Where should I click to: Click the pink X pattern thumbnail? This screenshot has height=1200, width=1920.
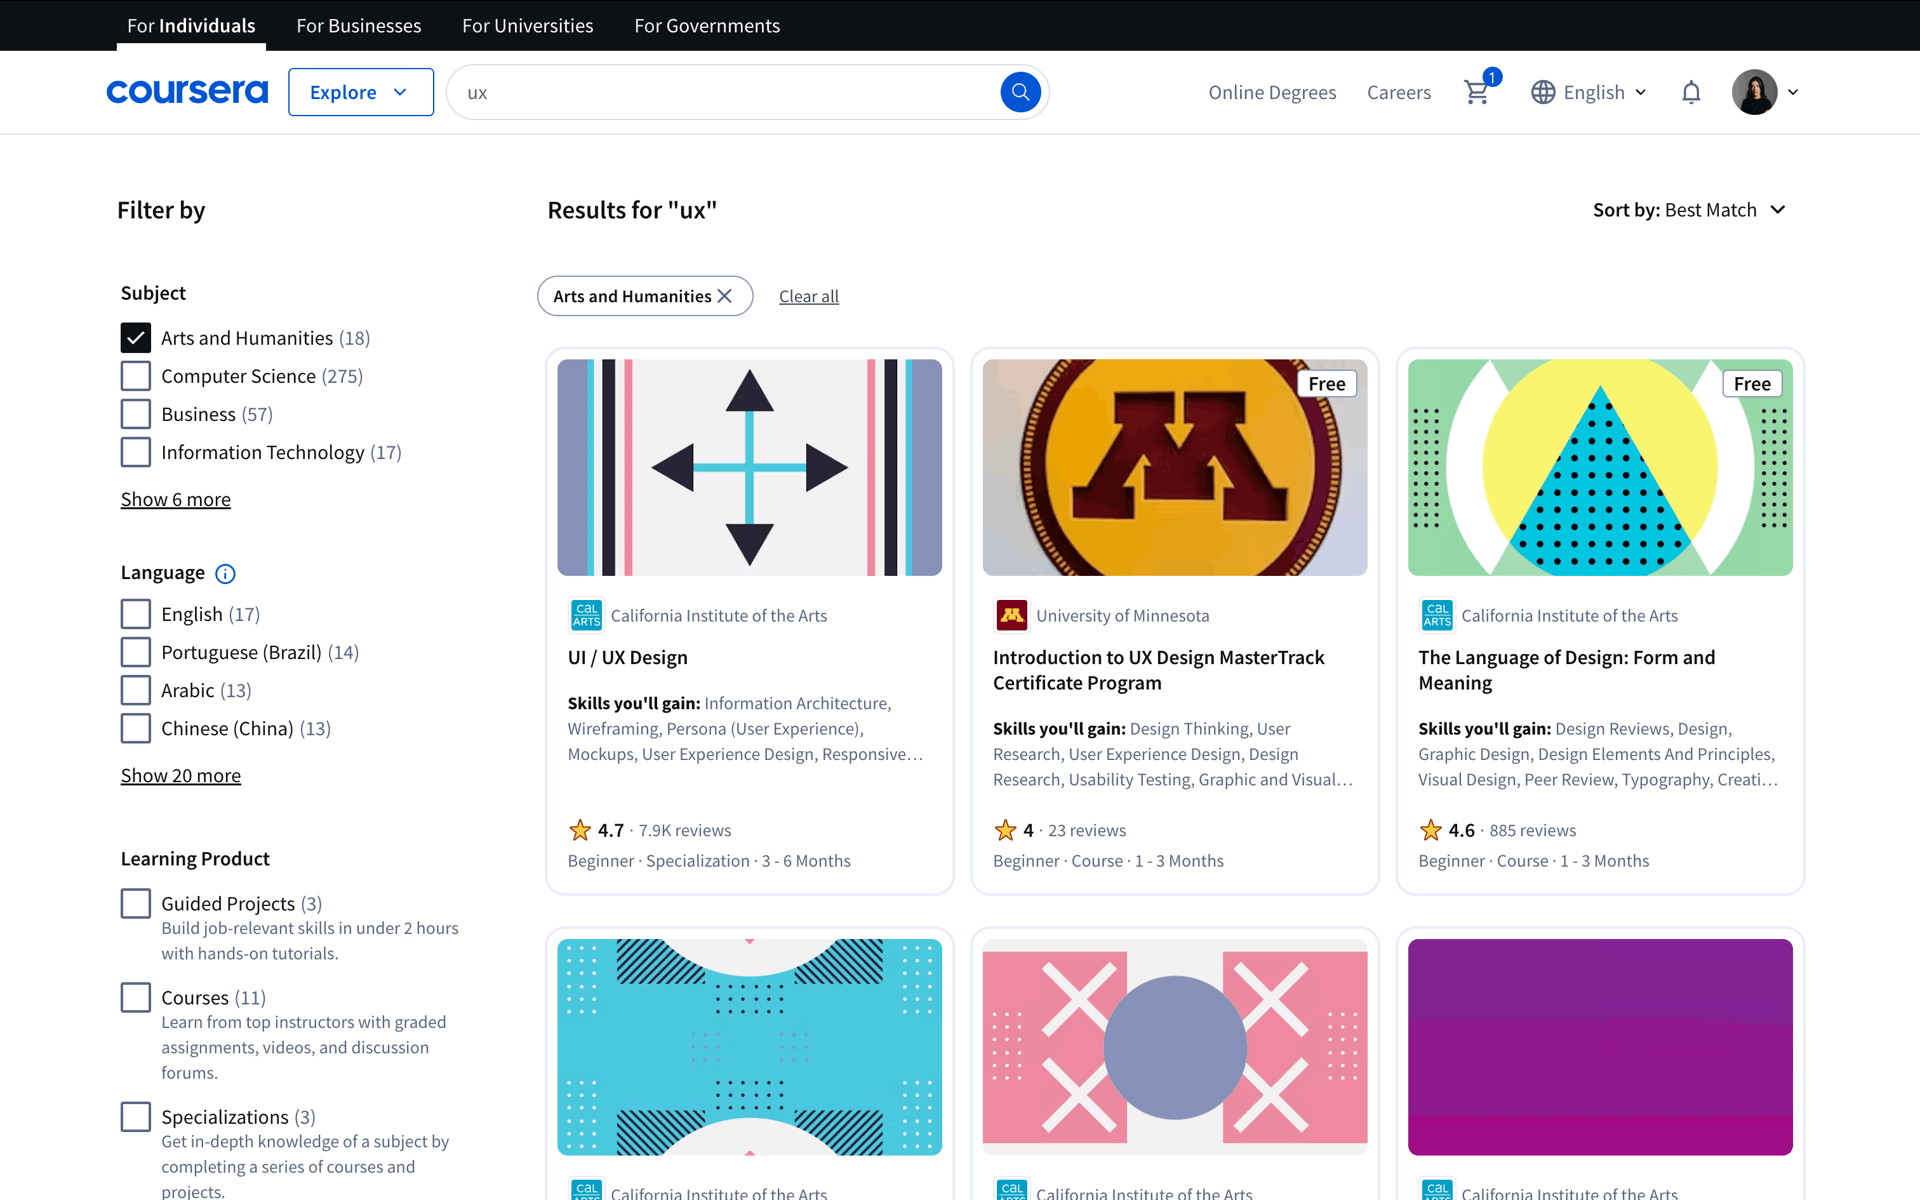(x=1175, y=1047)
